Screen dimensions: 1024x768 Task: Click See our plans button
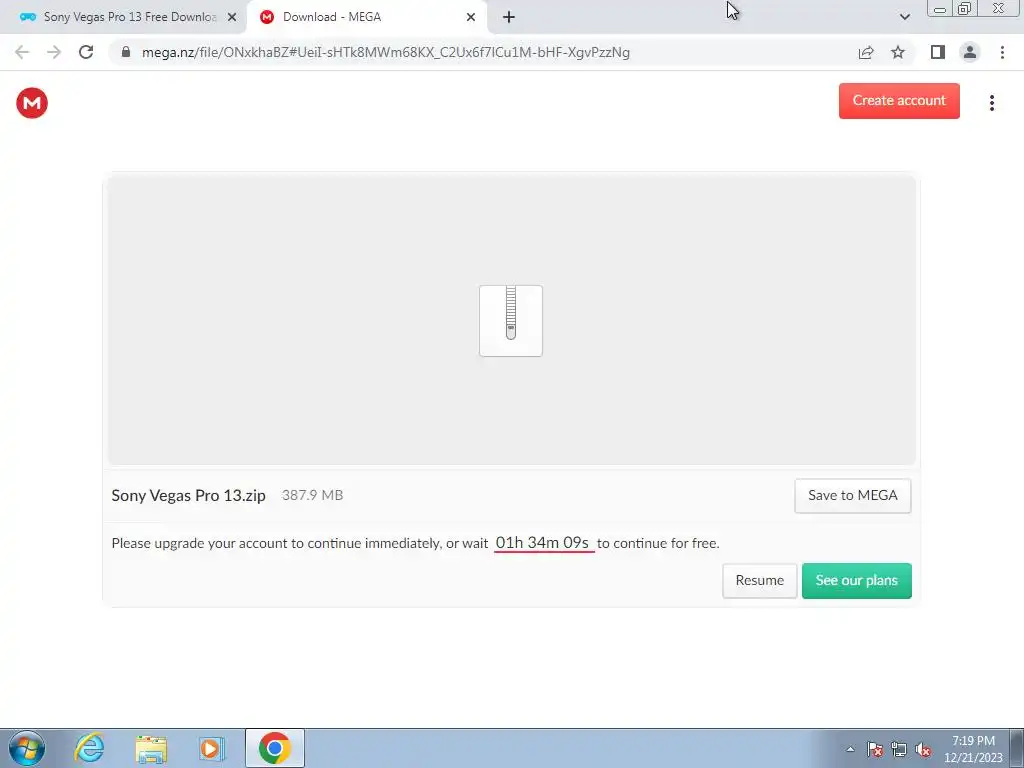click(857, 581)
